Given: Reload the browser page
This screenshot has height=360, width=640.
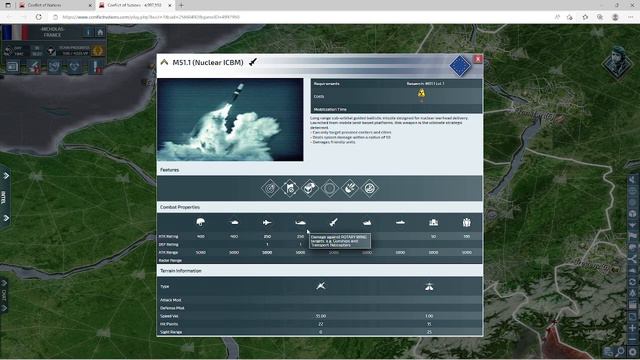Looking at the screenshot, I should 39,17.
